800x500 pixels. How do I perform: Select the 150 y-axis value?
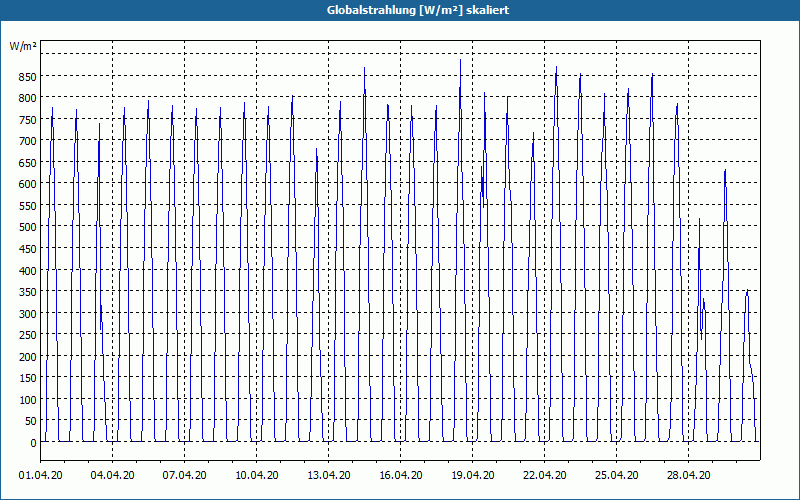(x=28, y=379)
